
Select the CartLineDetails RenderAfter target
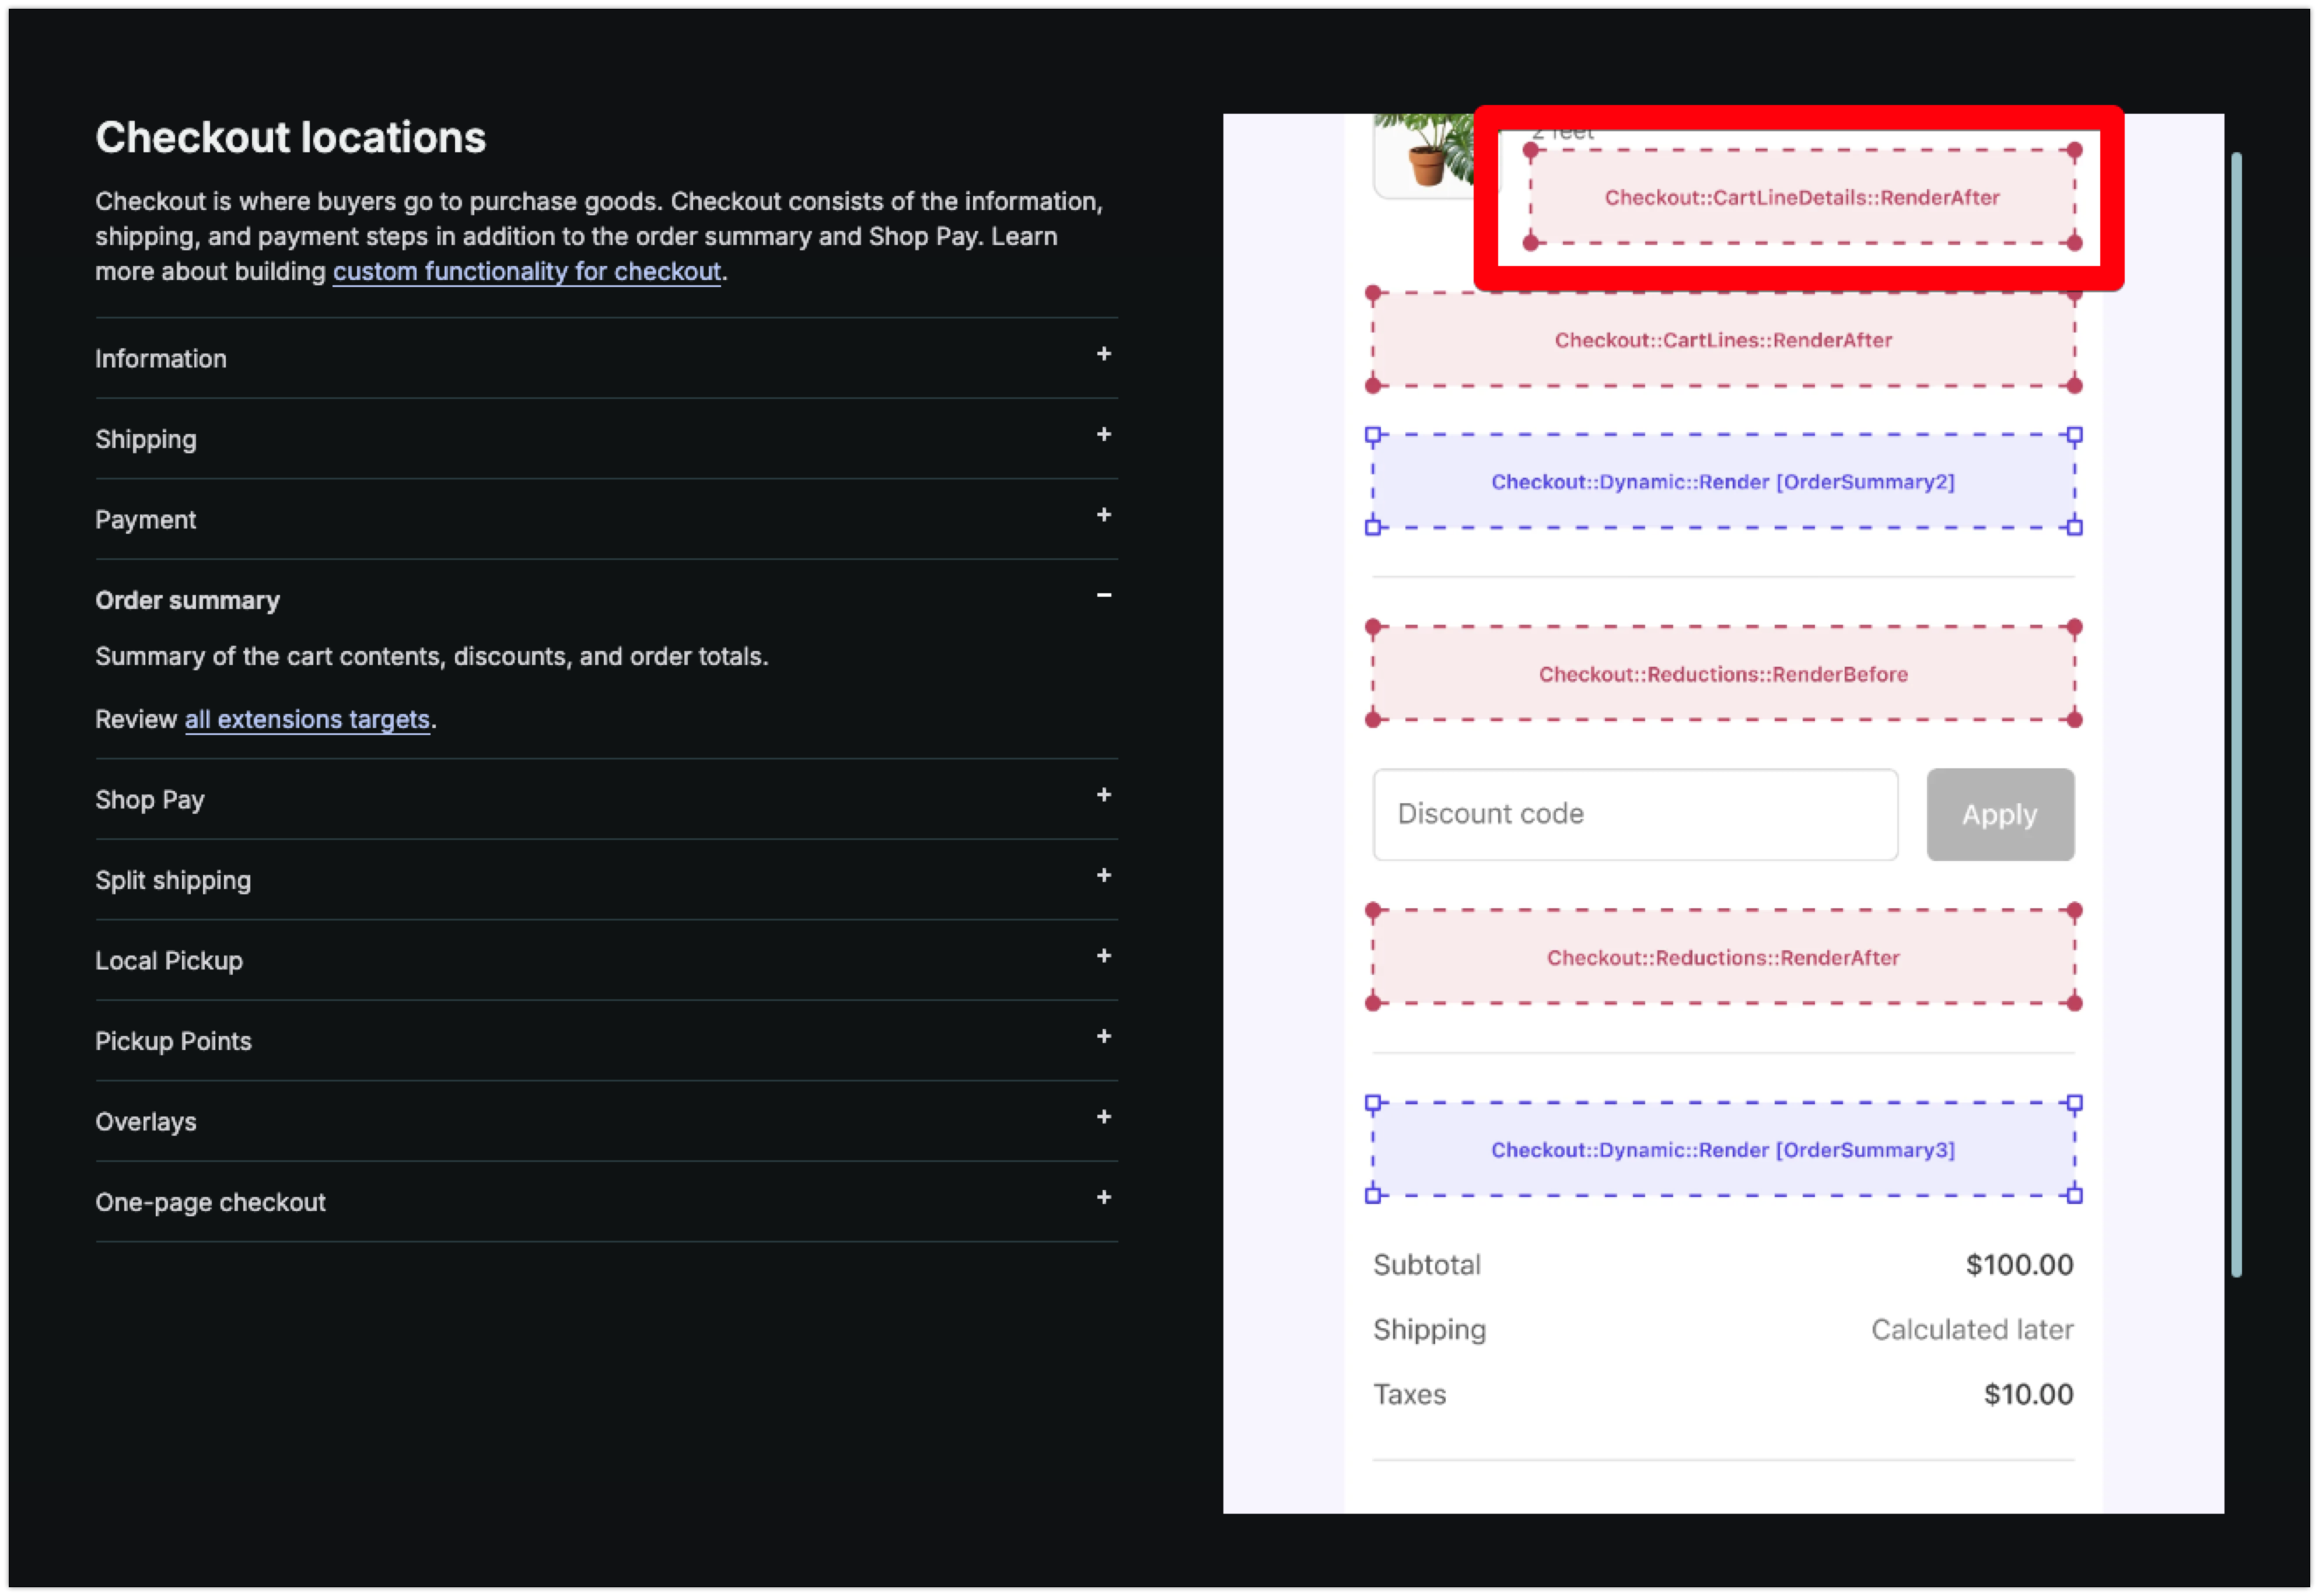click(x=1801, y=197)
